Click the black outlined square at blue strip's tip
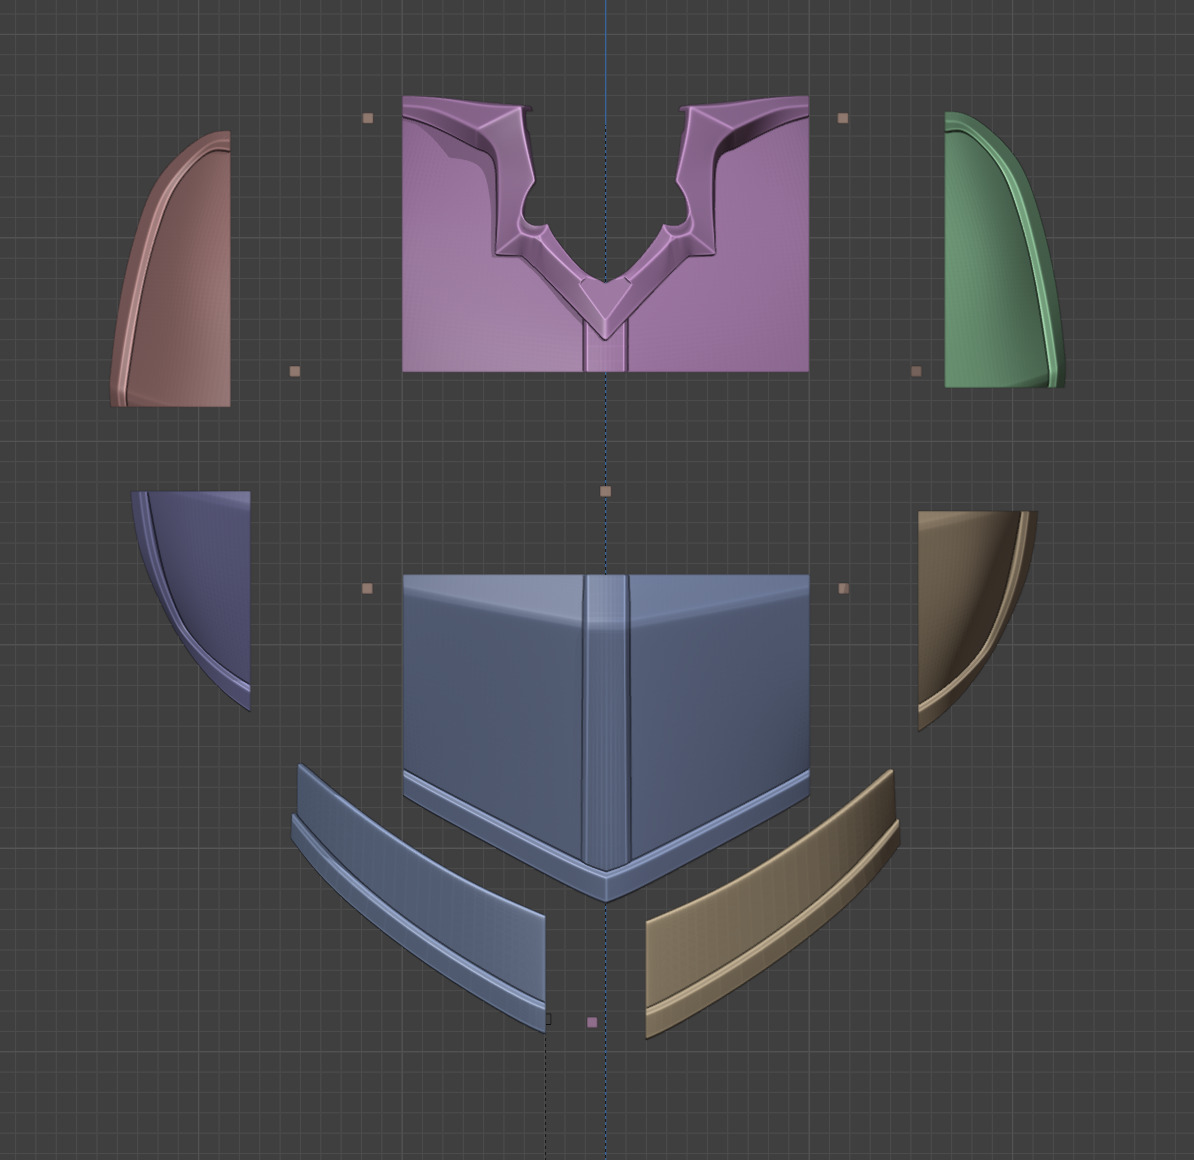The image size is (1194, 1160). coord(548,1019)
